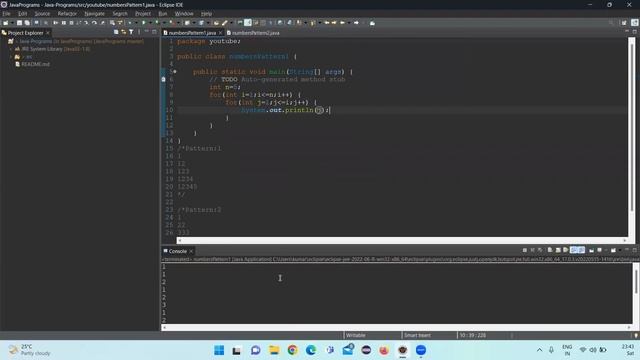
Task: Click the pencil/wand editing icon in toolbar
Action: 224,23
